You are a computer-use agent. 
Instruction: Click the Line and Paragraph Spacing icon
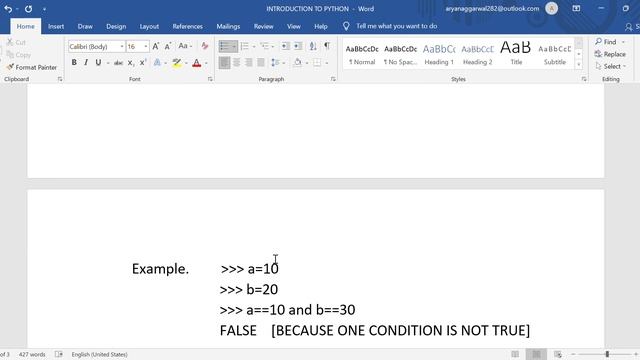[276, 63]
